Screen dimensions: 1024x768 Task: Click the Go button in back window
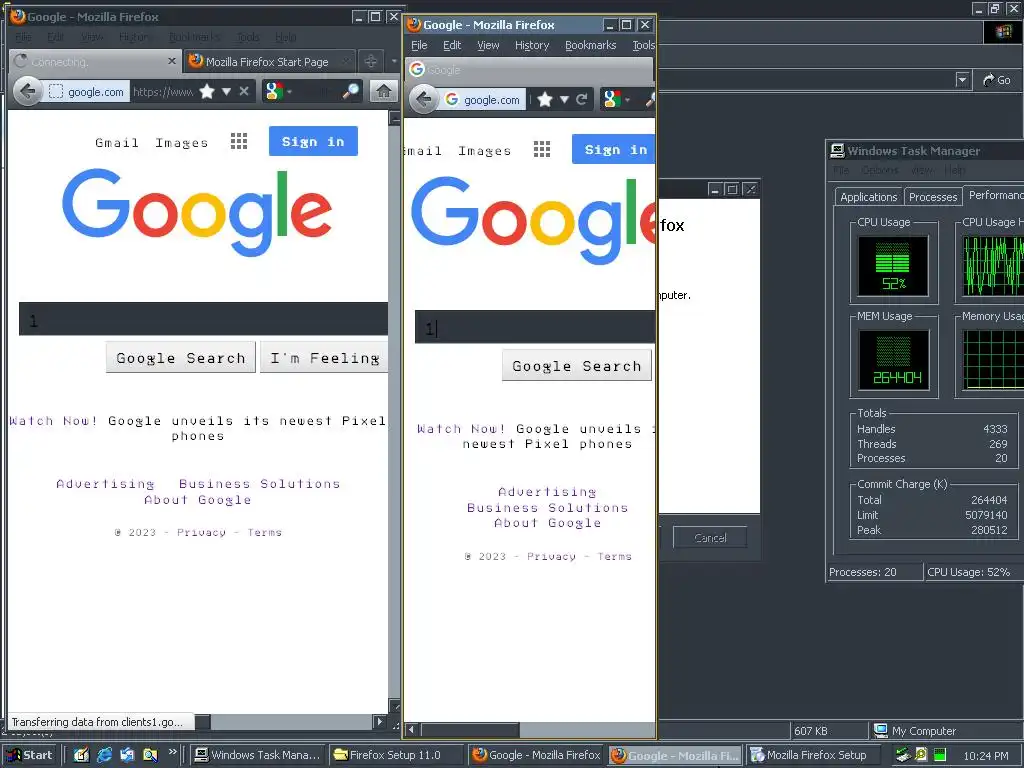tap(997, 80)
